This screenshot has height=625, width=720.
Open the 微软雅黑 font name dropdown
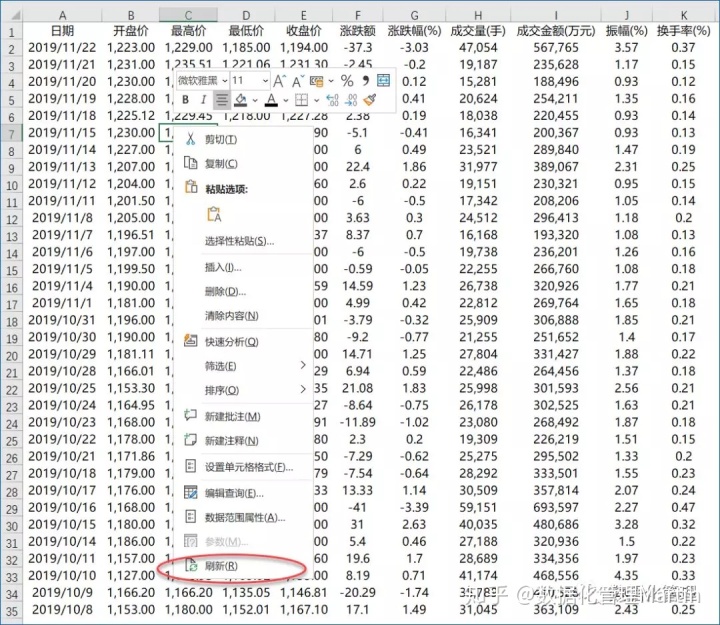tap(225, 81)
